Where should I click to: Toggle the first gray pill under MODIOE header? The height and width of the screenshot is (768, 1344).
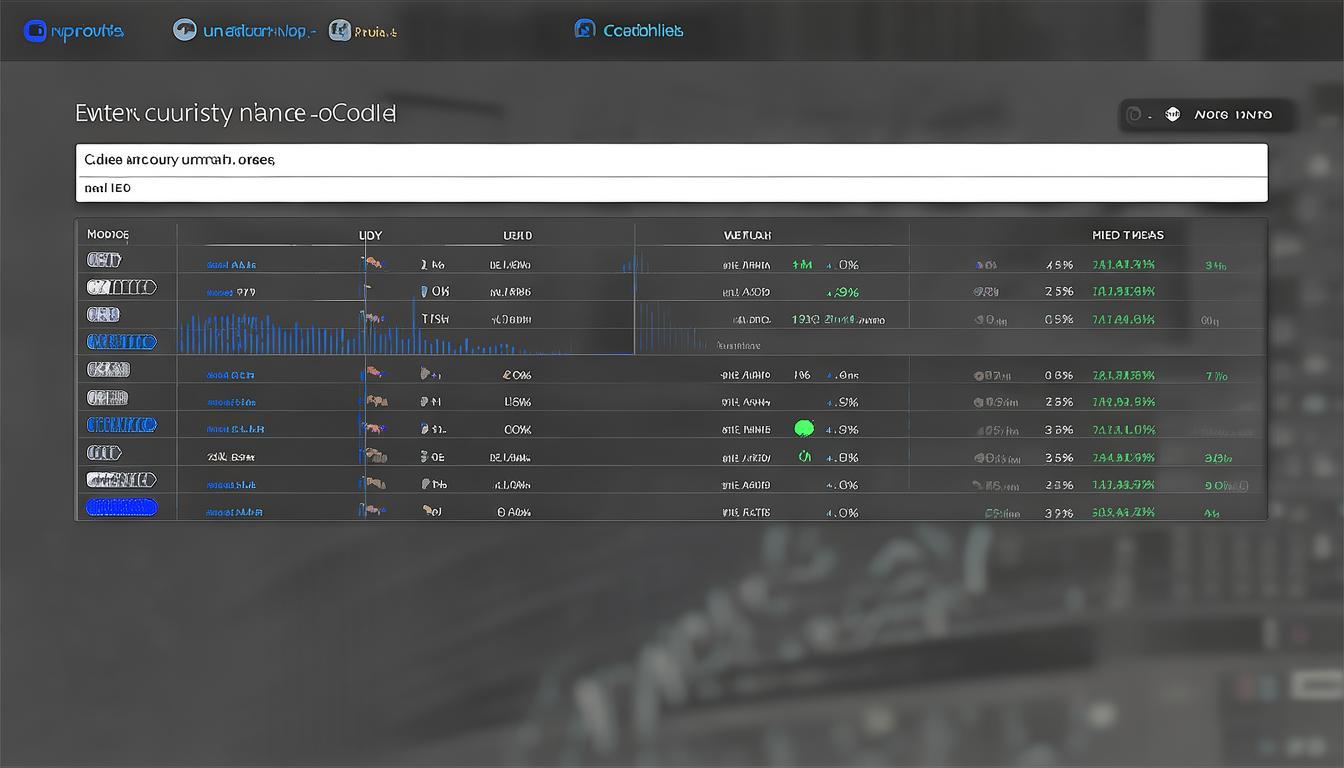click(104, 260)
